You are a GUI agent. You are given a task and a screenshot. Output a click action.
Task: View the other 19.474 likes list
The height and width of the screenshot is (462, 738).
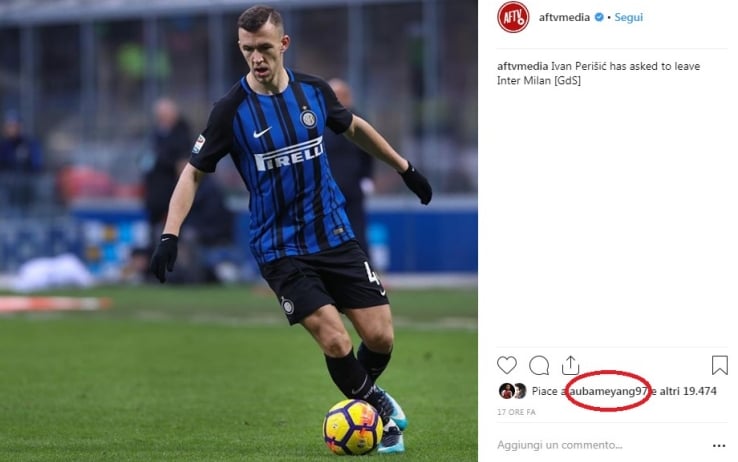[688, 391]
